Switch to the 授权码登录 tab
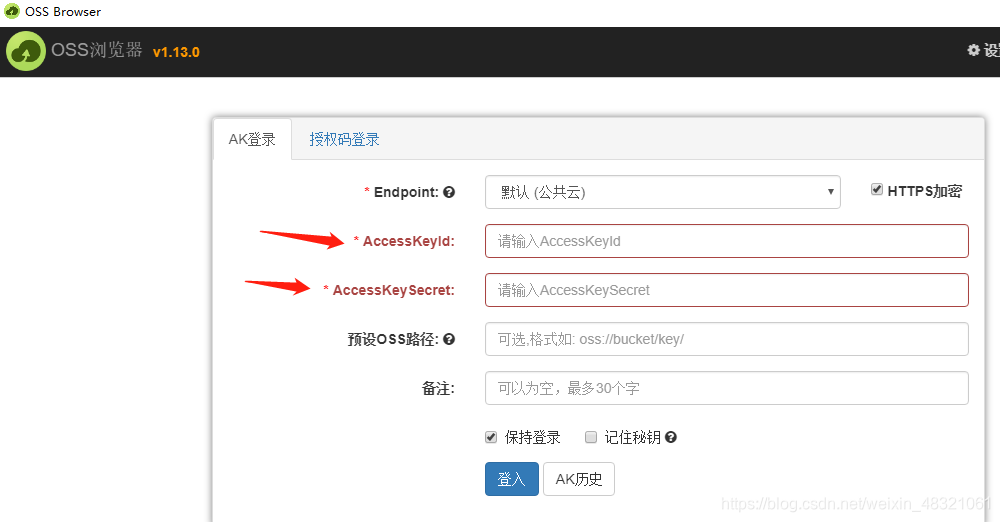Image resolution: width=1000 pixels, height=522 pixels. (x=344, y=139)
